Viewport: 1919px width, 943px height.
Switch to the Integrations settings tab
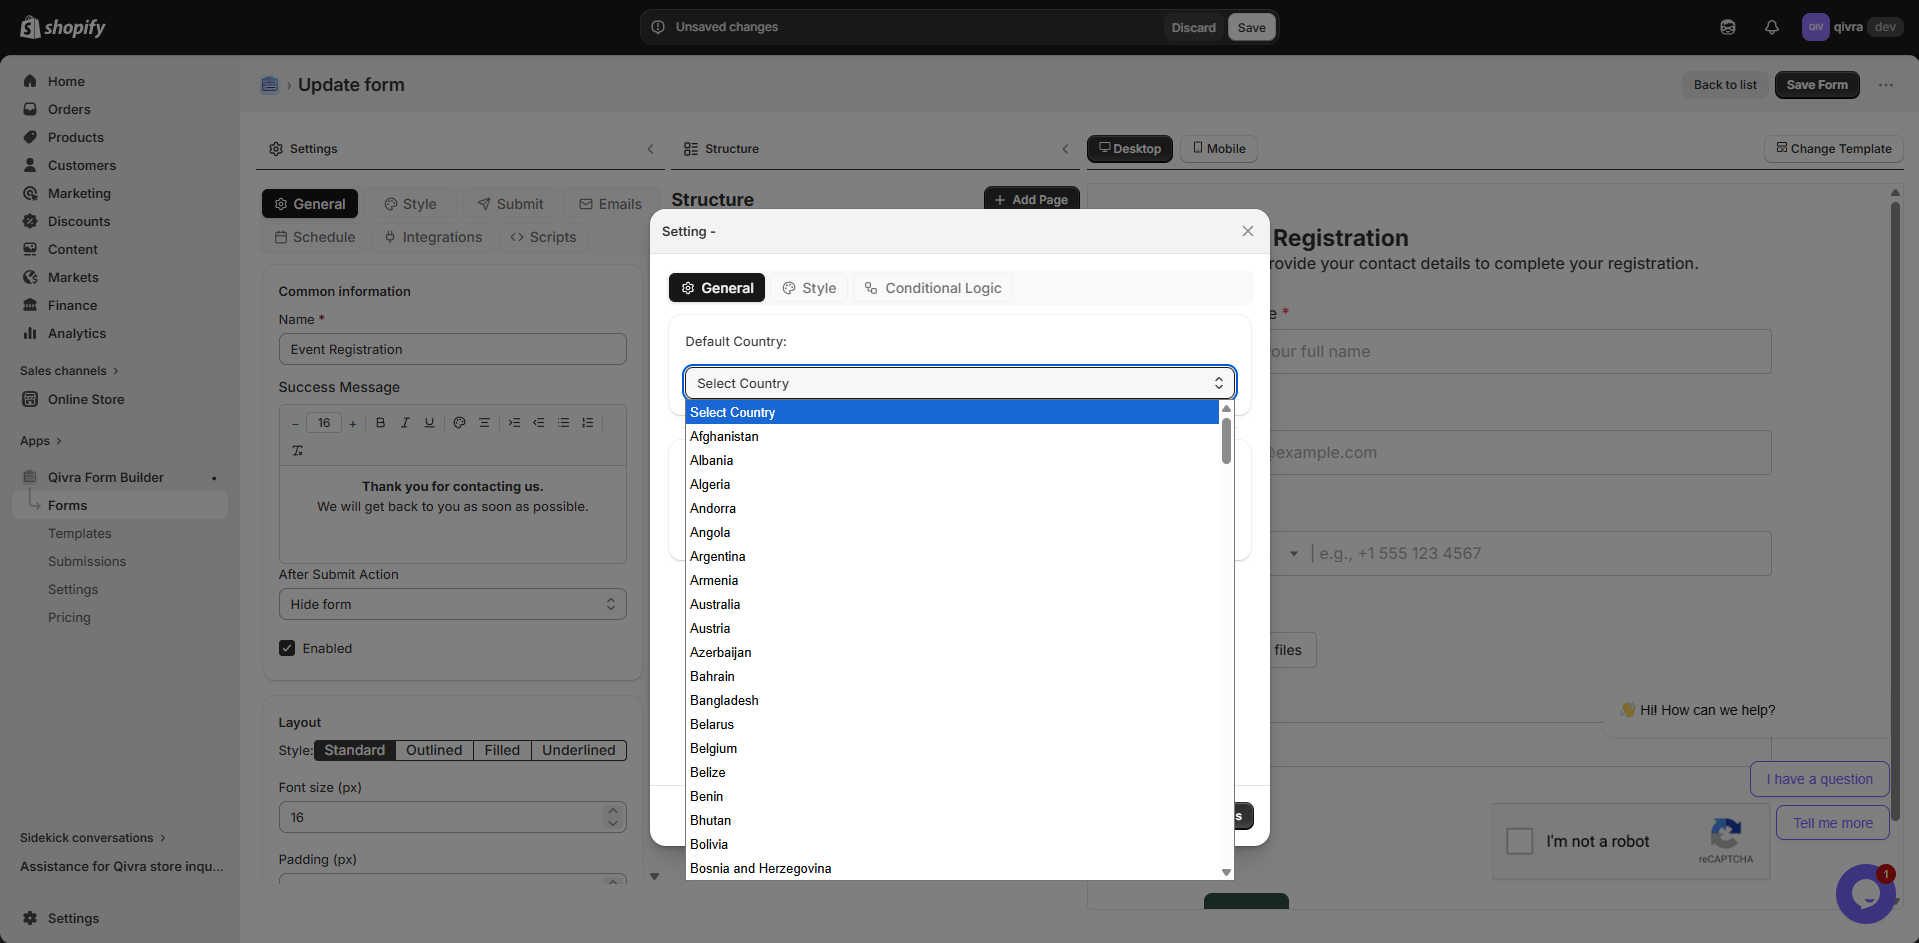[433, 237]
